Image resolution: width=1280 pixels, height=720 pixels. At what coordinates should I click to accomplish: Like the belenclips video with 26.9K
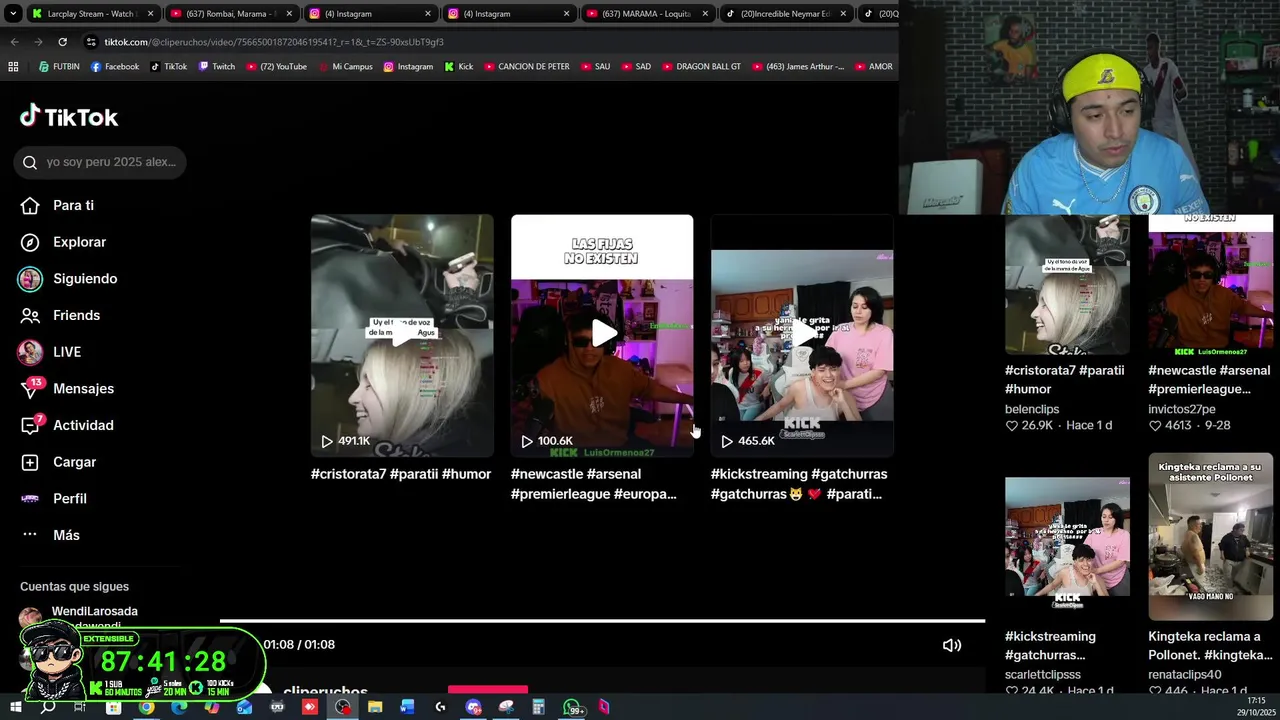pyautogui.click(x=1012, y=425)
